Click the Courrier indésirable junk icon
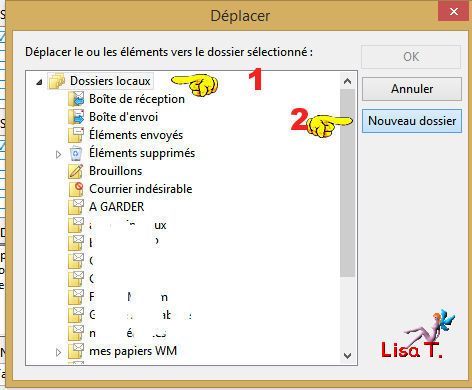This screenshot has height=390, width=472. 76,189
